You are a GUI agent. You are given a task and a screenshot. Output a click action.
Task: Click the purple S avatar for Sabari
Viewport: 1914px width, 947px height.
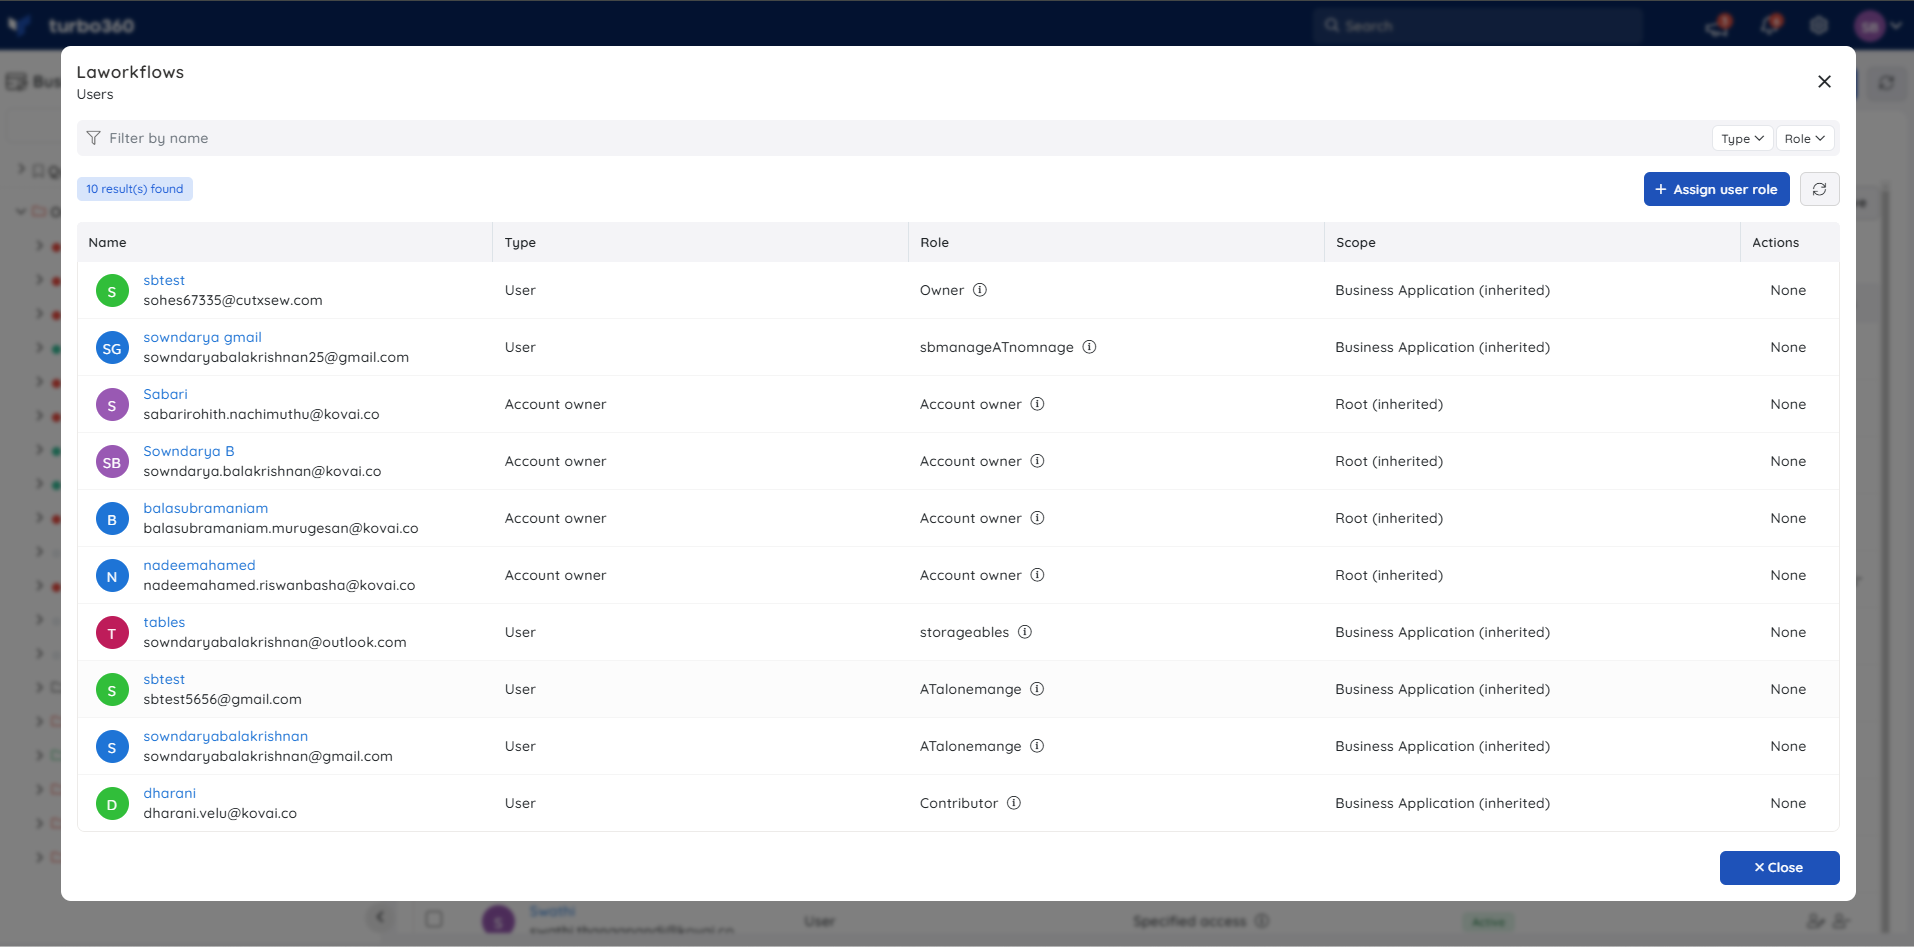point(112,405)
